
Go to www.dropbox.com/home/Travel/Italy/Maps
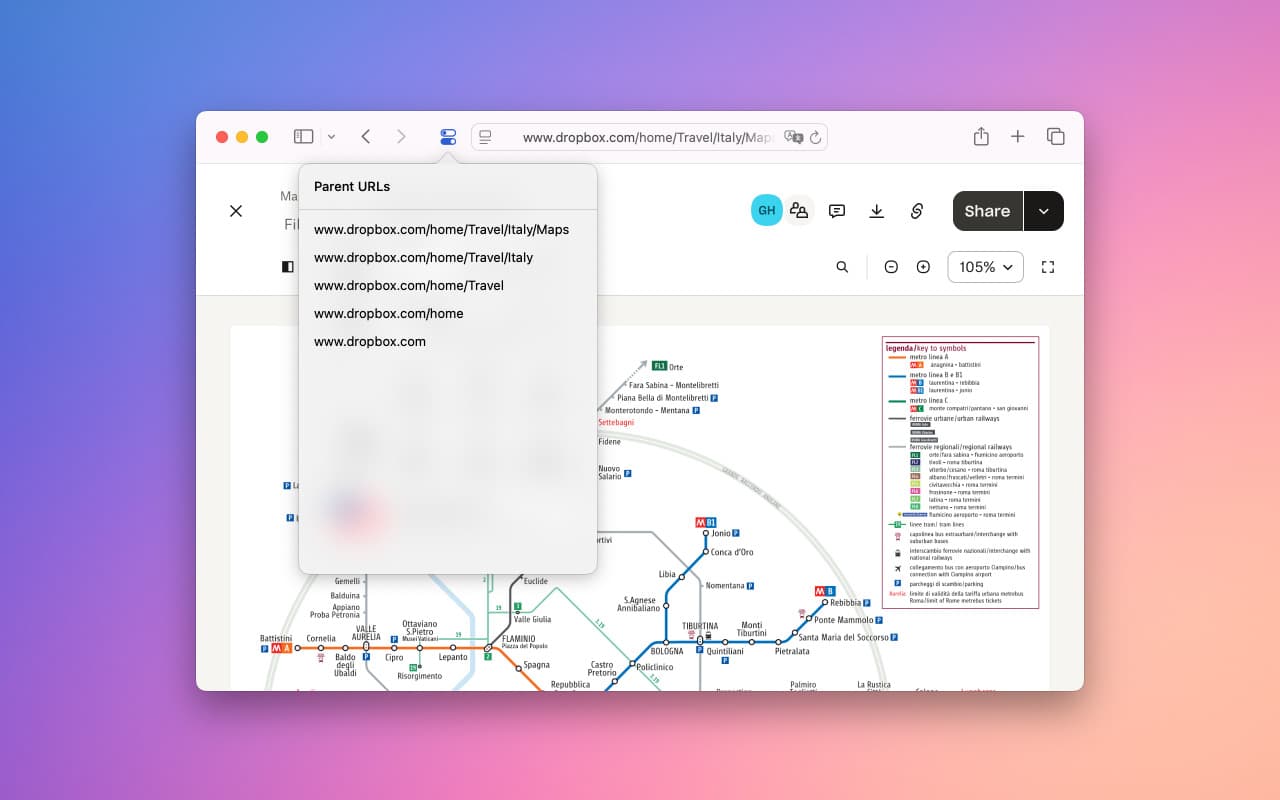coord(441,229)
